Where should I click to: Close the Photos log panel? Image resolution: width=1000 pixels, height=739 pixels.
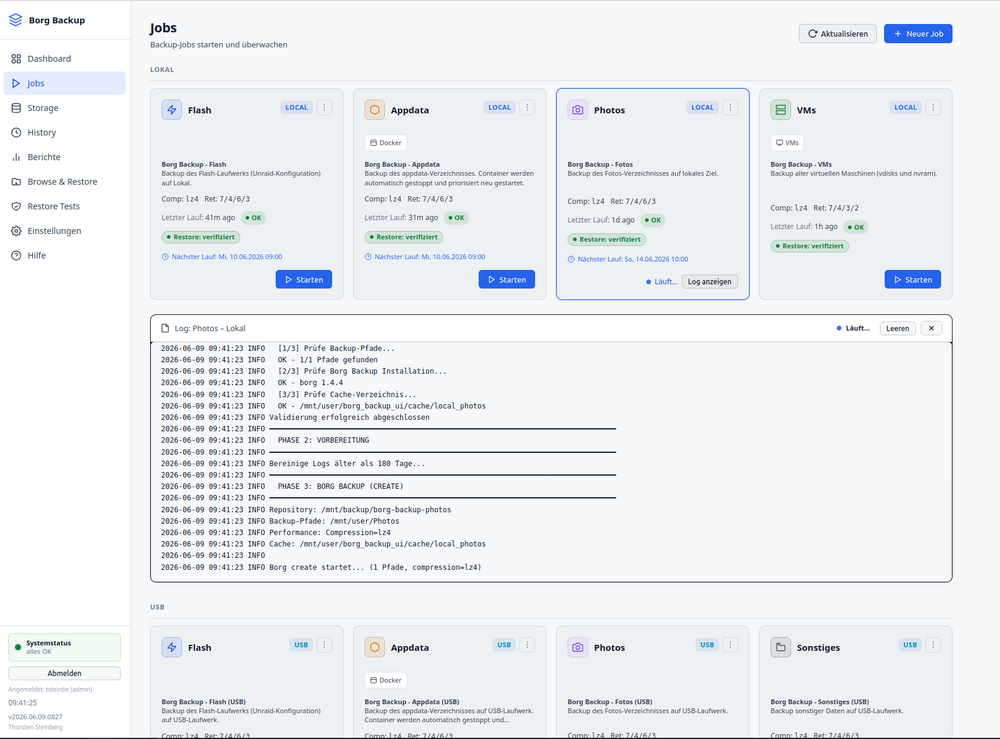tap(931, 328)
